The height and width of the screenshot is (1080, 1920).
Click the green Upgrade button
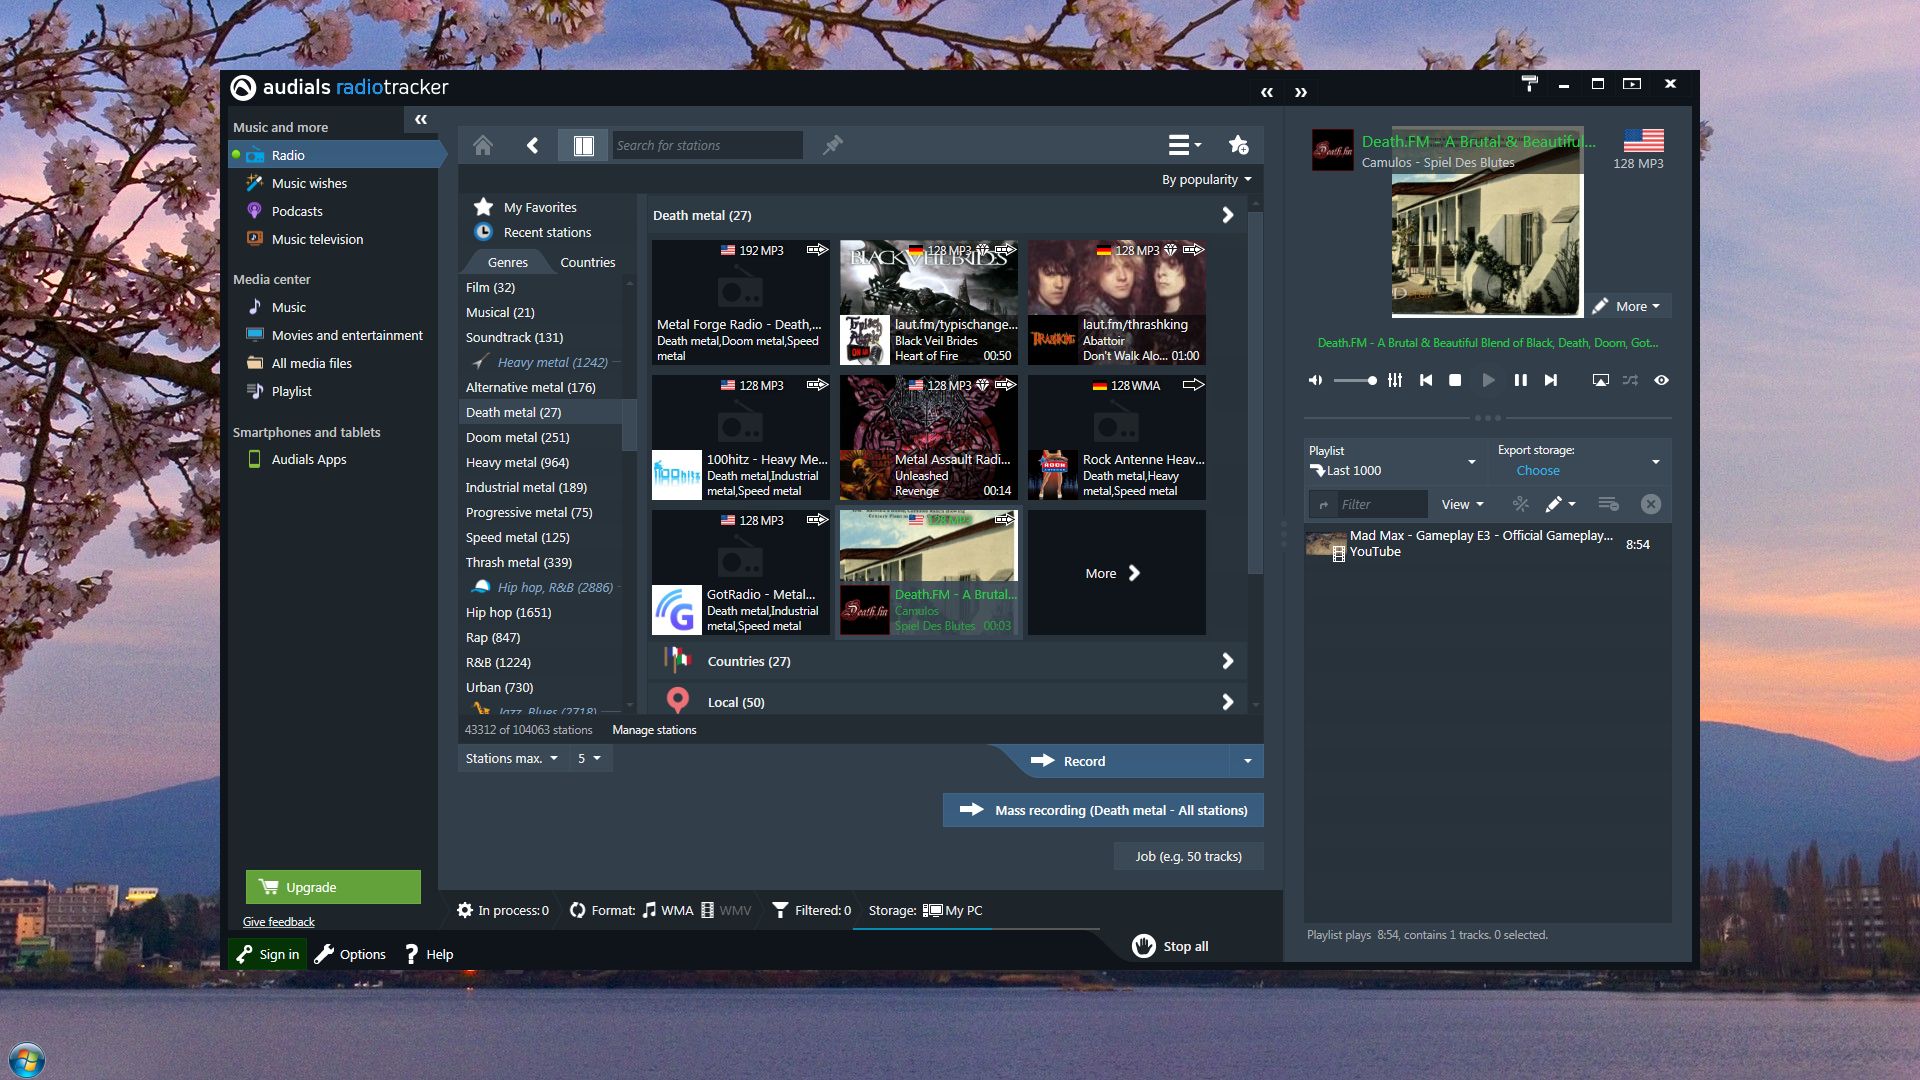pyautogui.click(x=333, y=887)
